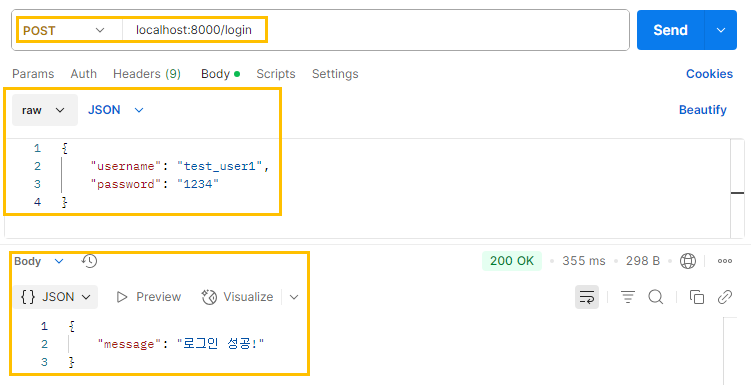This screenshot has width=751, height=385.
Task: Open the Send options dropdown arrow
Action: pos(721,30)
